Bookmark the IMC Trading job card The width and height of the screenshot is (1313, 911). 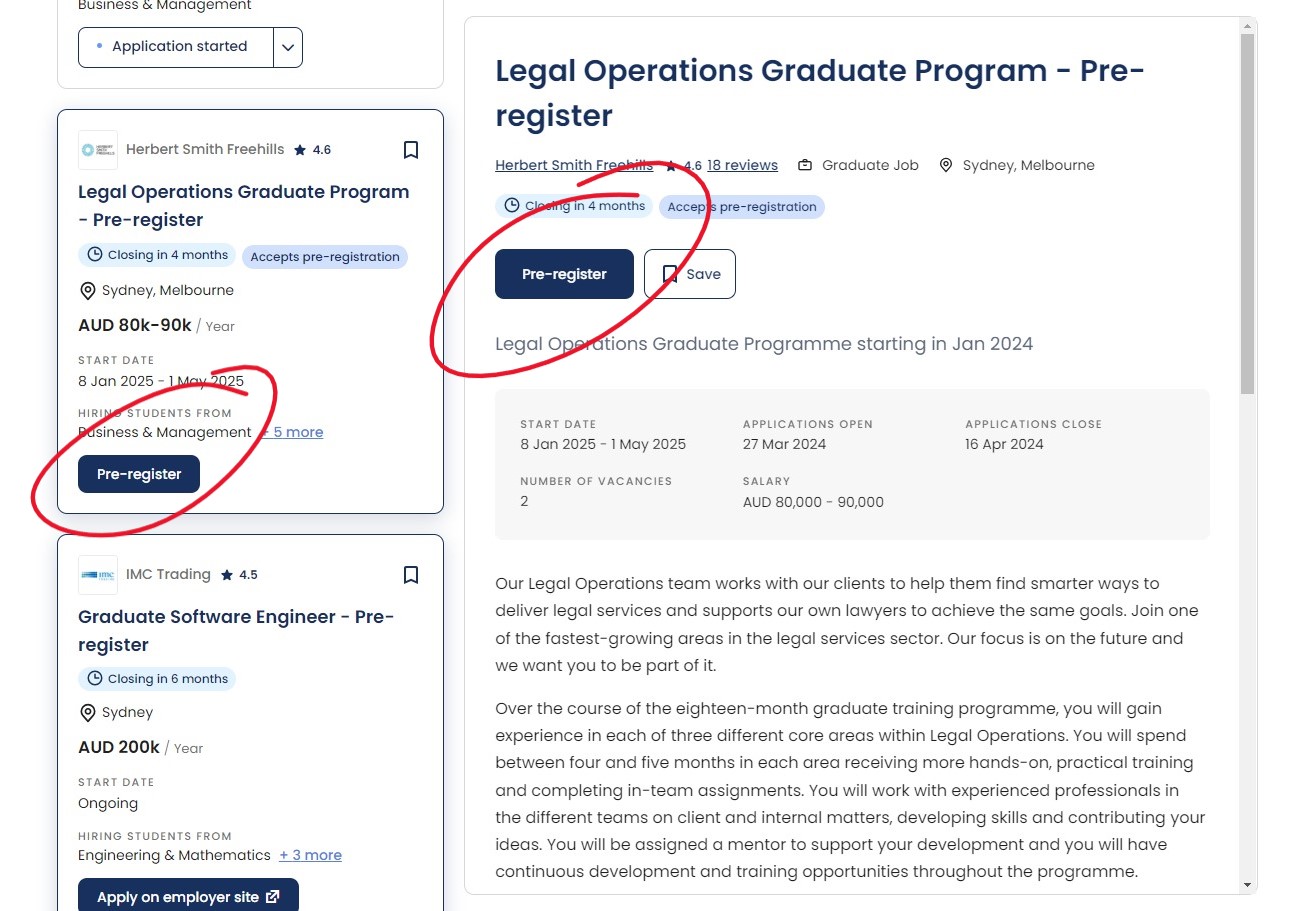(411, 575)
